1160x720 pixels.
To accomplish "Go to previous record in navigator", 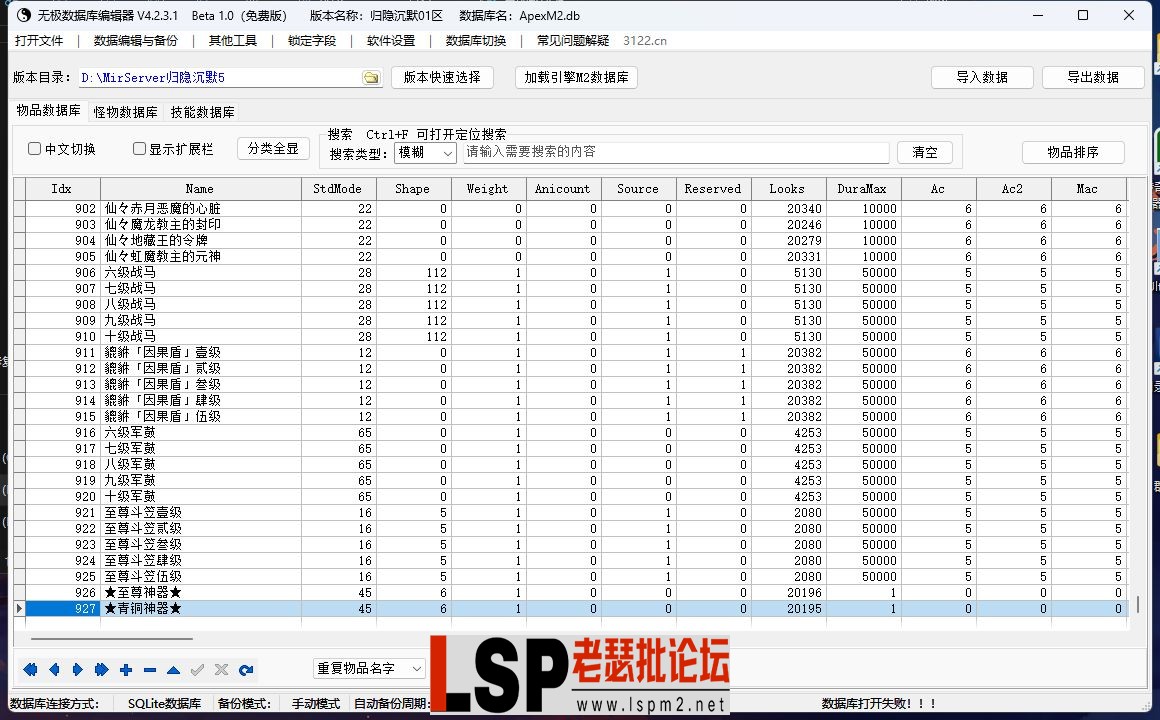I will 54,670.
